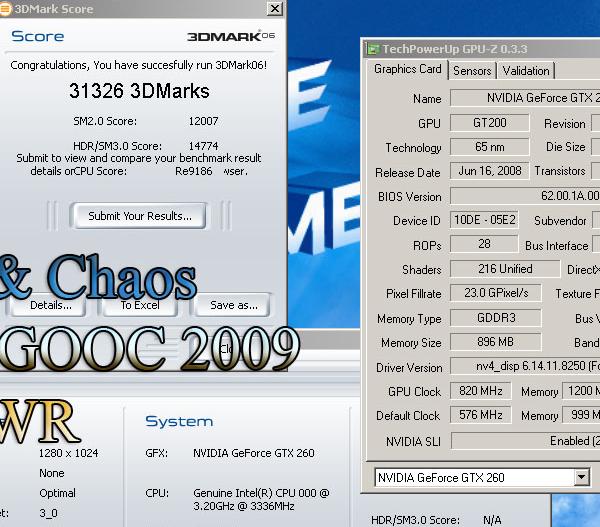600x527 pixels.
Task: Select the HDR/SM3.0 Score 14774 value
Action: 203,146
